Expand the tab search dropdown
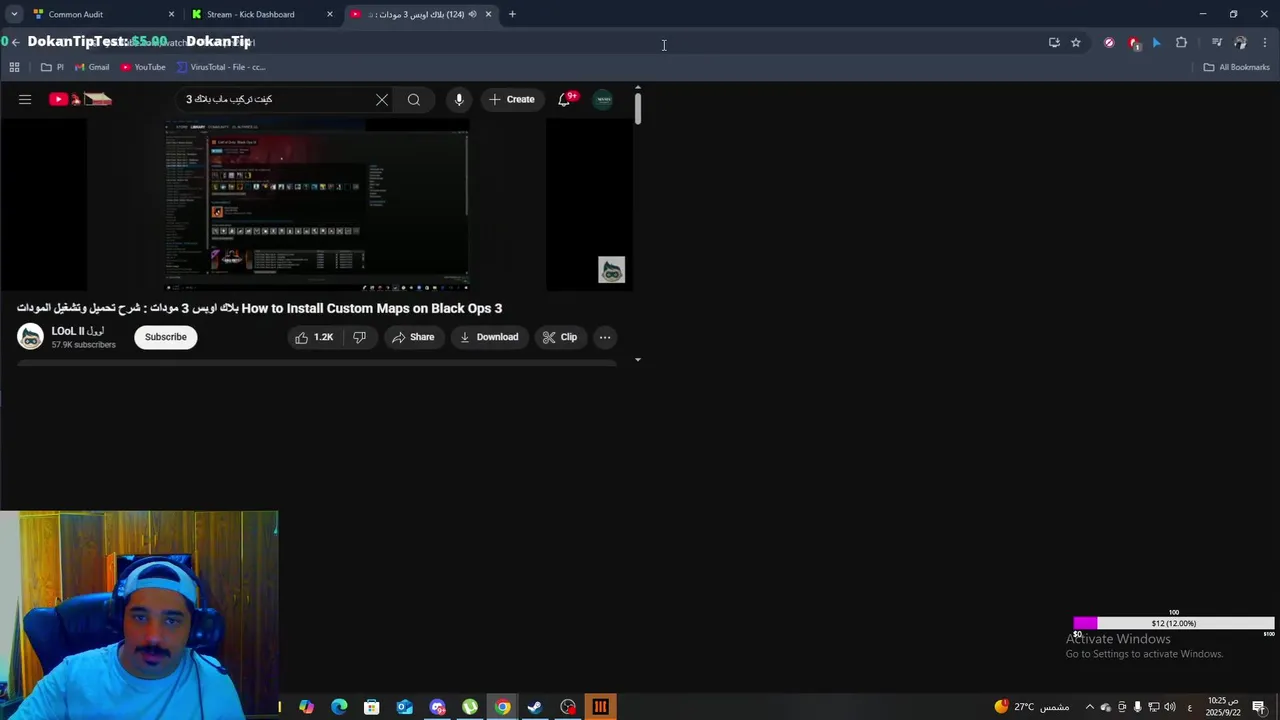The height and width of the screenshot is (720, 1280). 14,14
